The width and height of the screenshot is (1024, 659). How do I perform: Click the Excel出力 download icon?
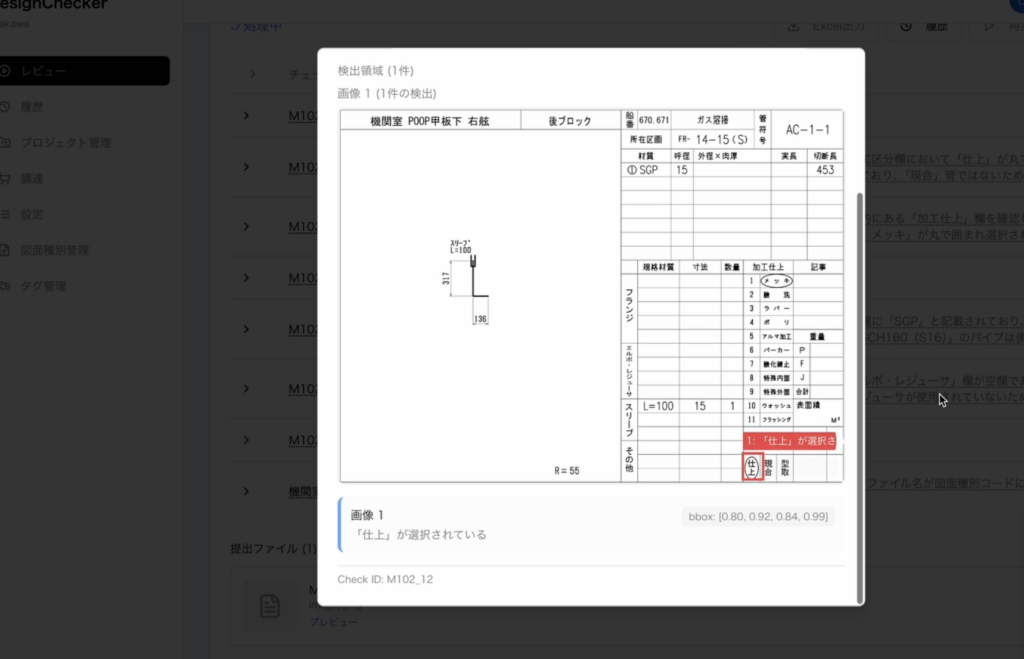(793, 26)
